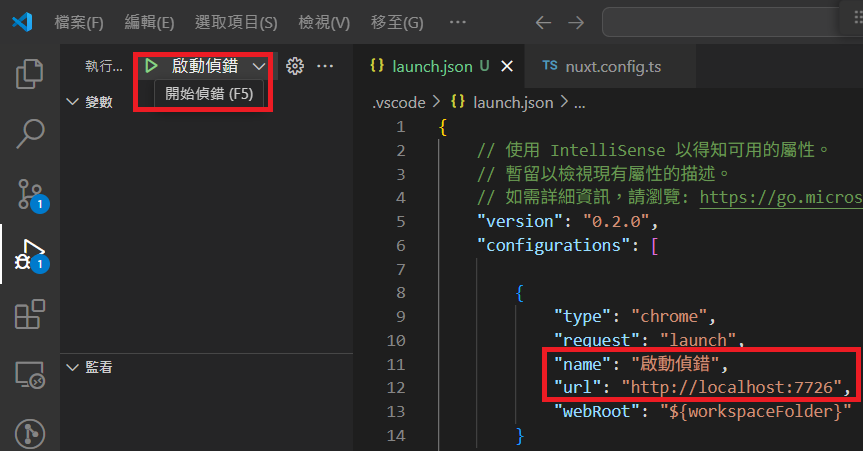The image size is (863, 451).
Task: Collapse the 監看 (Watch) section
Action: (x=73, y=367)
